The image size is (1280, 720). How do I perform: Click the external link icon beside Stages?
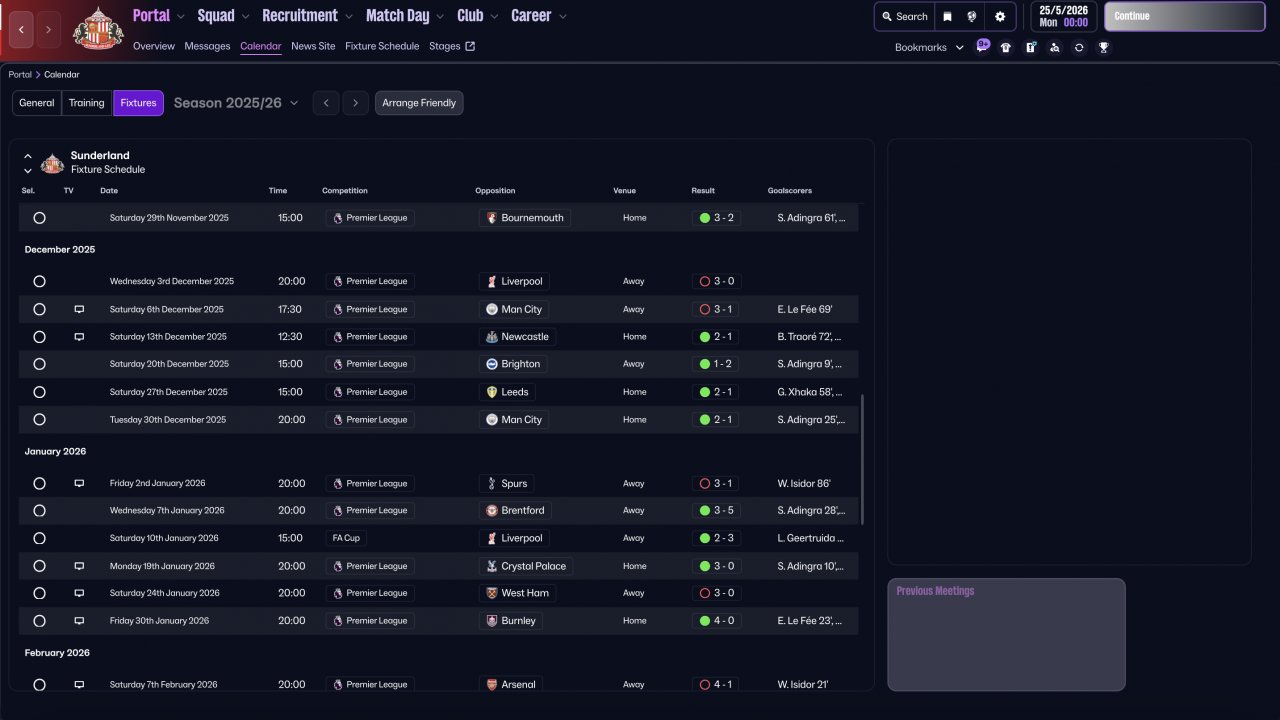[x=470, y=46]
